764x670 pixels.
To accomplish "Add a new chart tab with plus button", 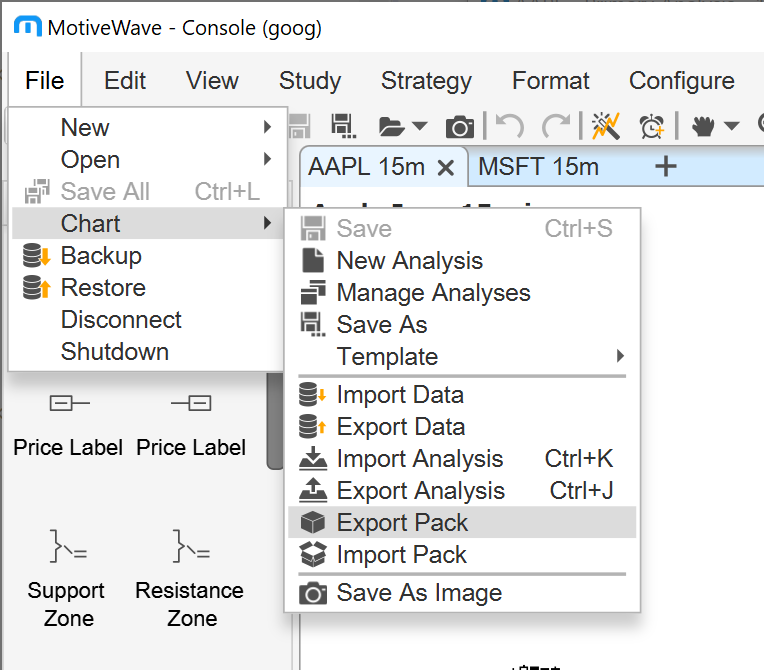I will coord(665,167).
